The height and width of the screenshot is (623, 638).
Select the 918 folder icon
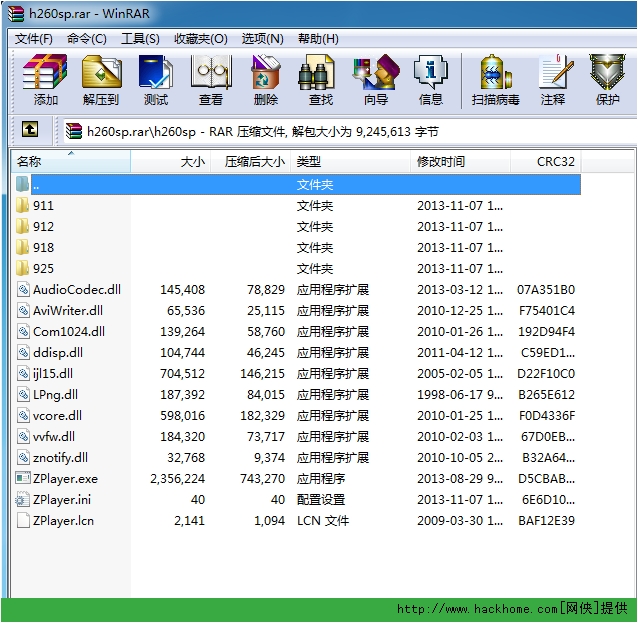click(23, 247)
